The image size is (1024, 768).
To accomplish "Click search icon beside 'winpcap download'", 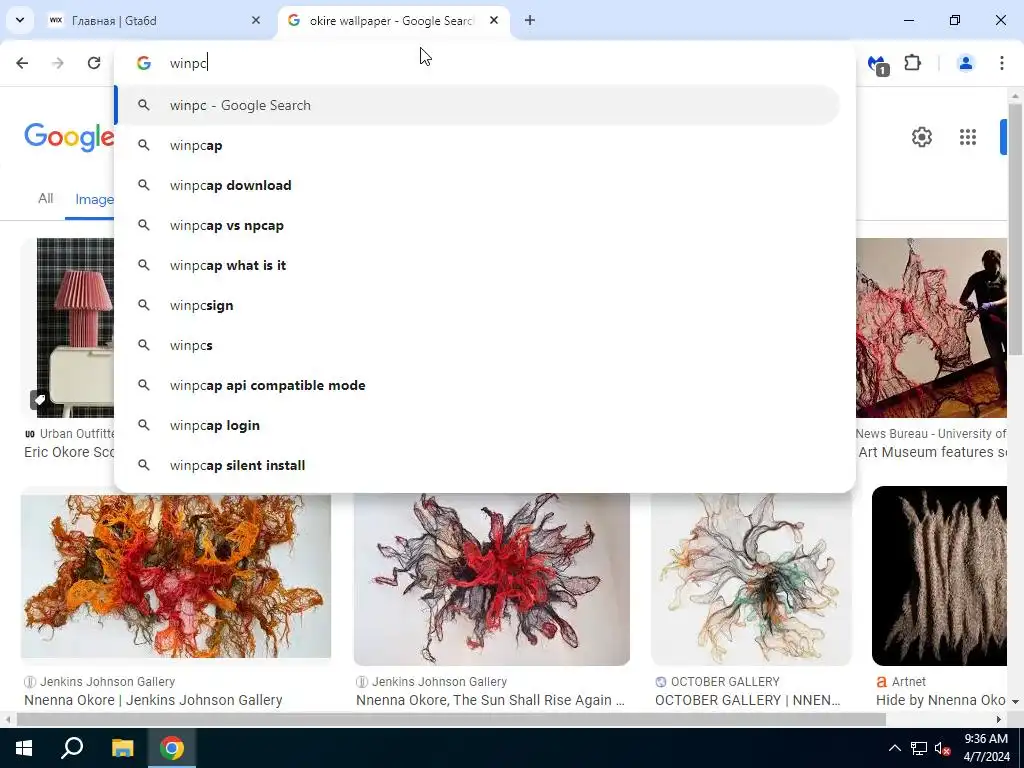I will click(144, 185).
